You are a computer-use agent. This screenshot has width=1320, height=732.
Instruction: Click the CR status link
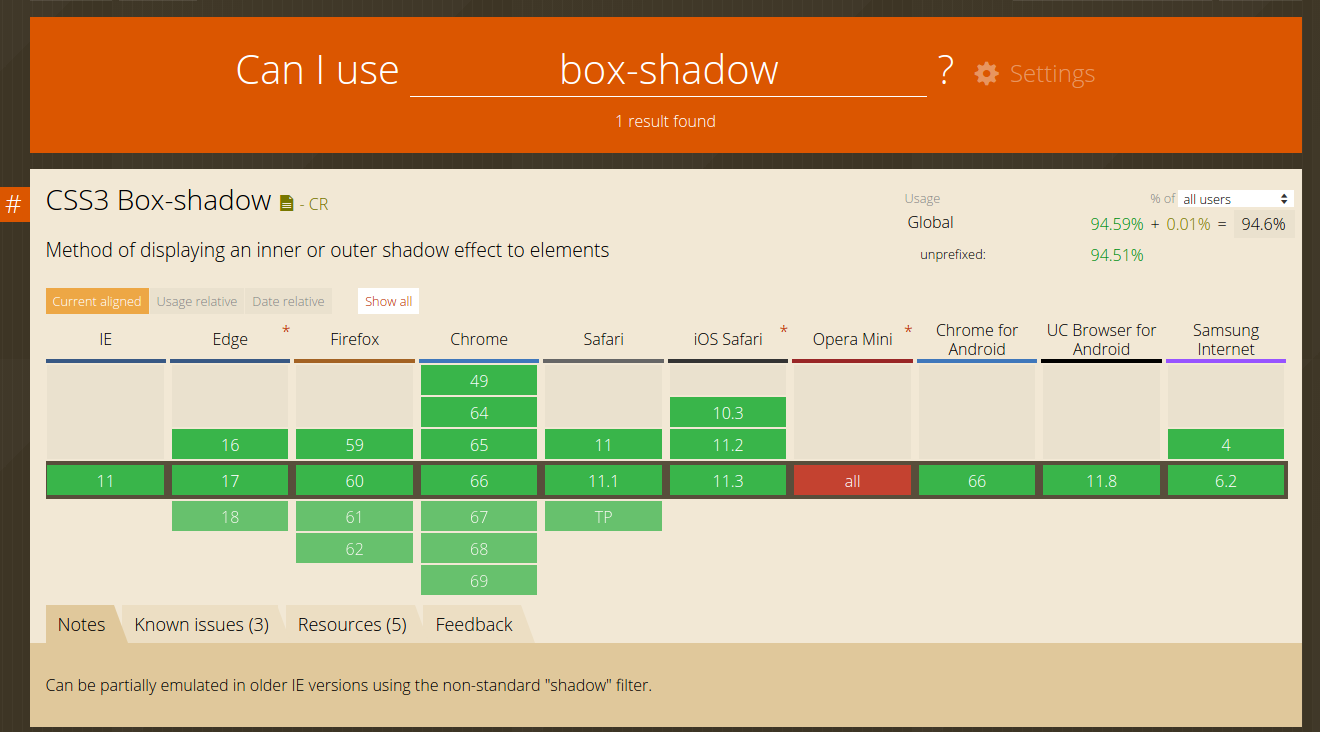click(318, 204)
